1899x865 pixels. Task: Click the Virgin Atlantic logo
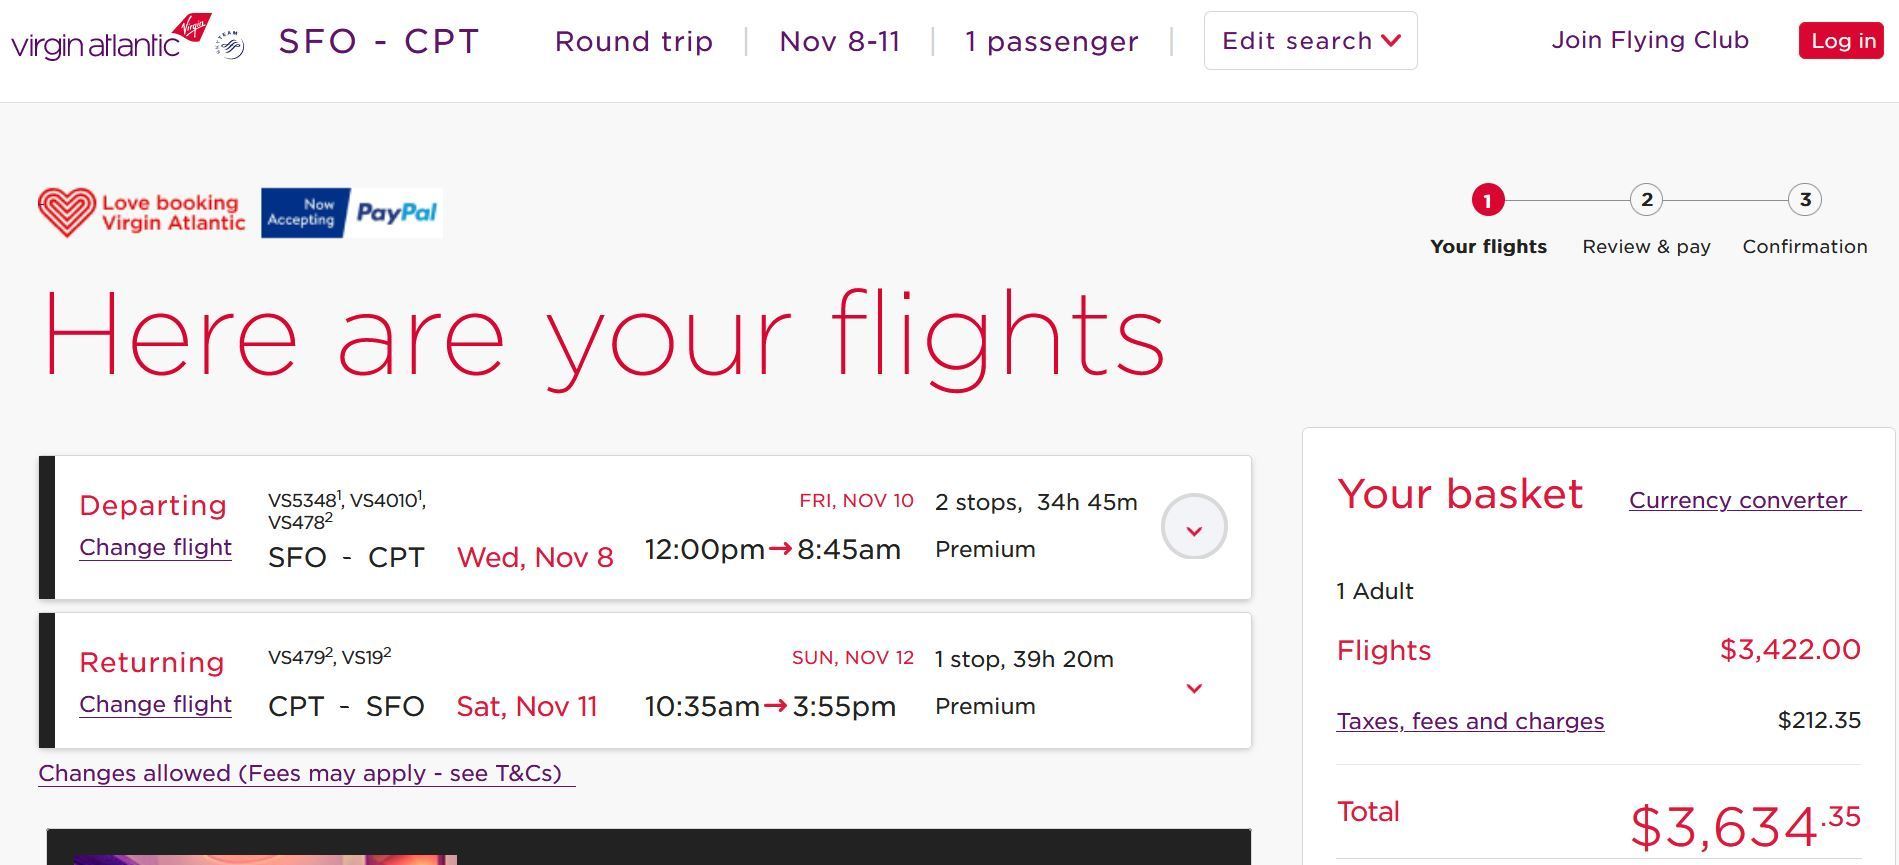(111, 38)
